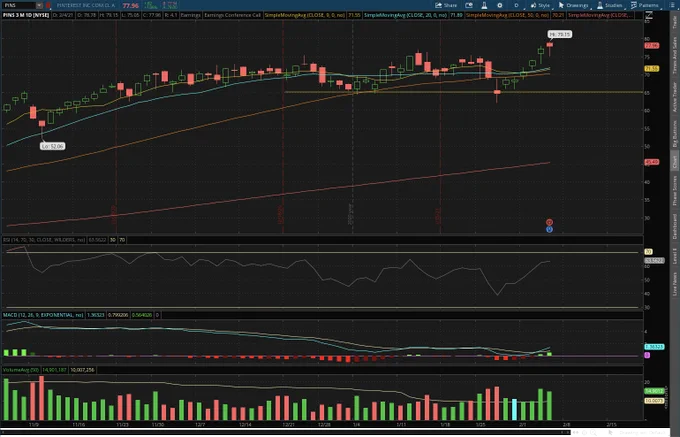Image resolution: width=680 pixels, height=437 pixels.
Task: Open chart settings gear icon
Action: 500,5
